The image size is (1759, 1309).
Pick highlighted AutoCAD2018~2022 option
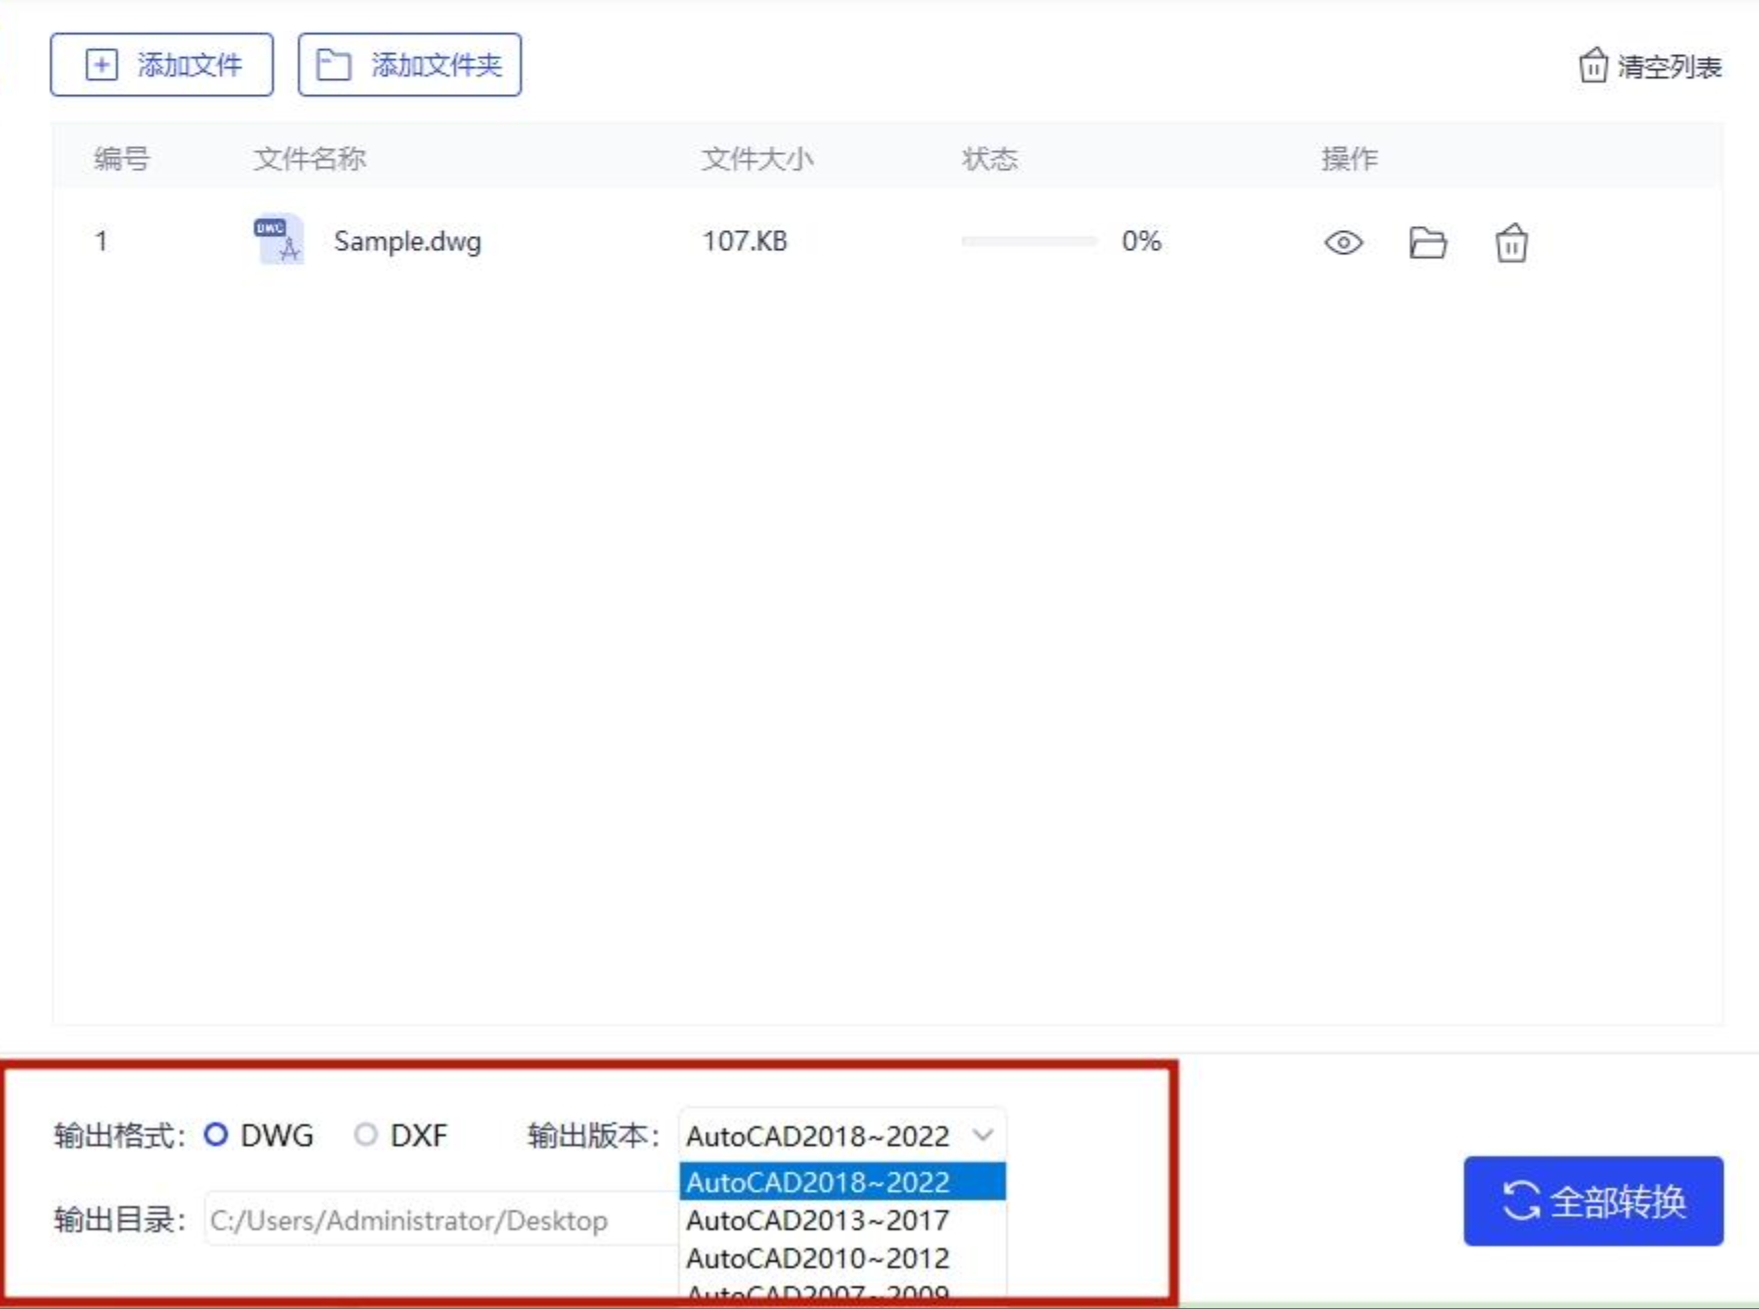pyautogui.click(x=842, y=1182)
